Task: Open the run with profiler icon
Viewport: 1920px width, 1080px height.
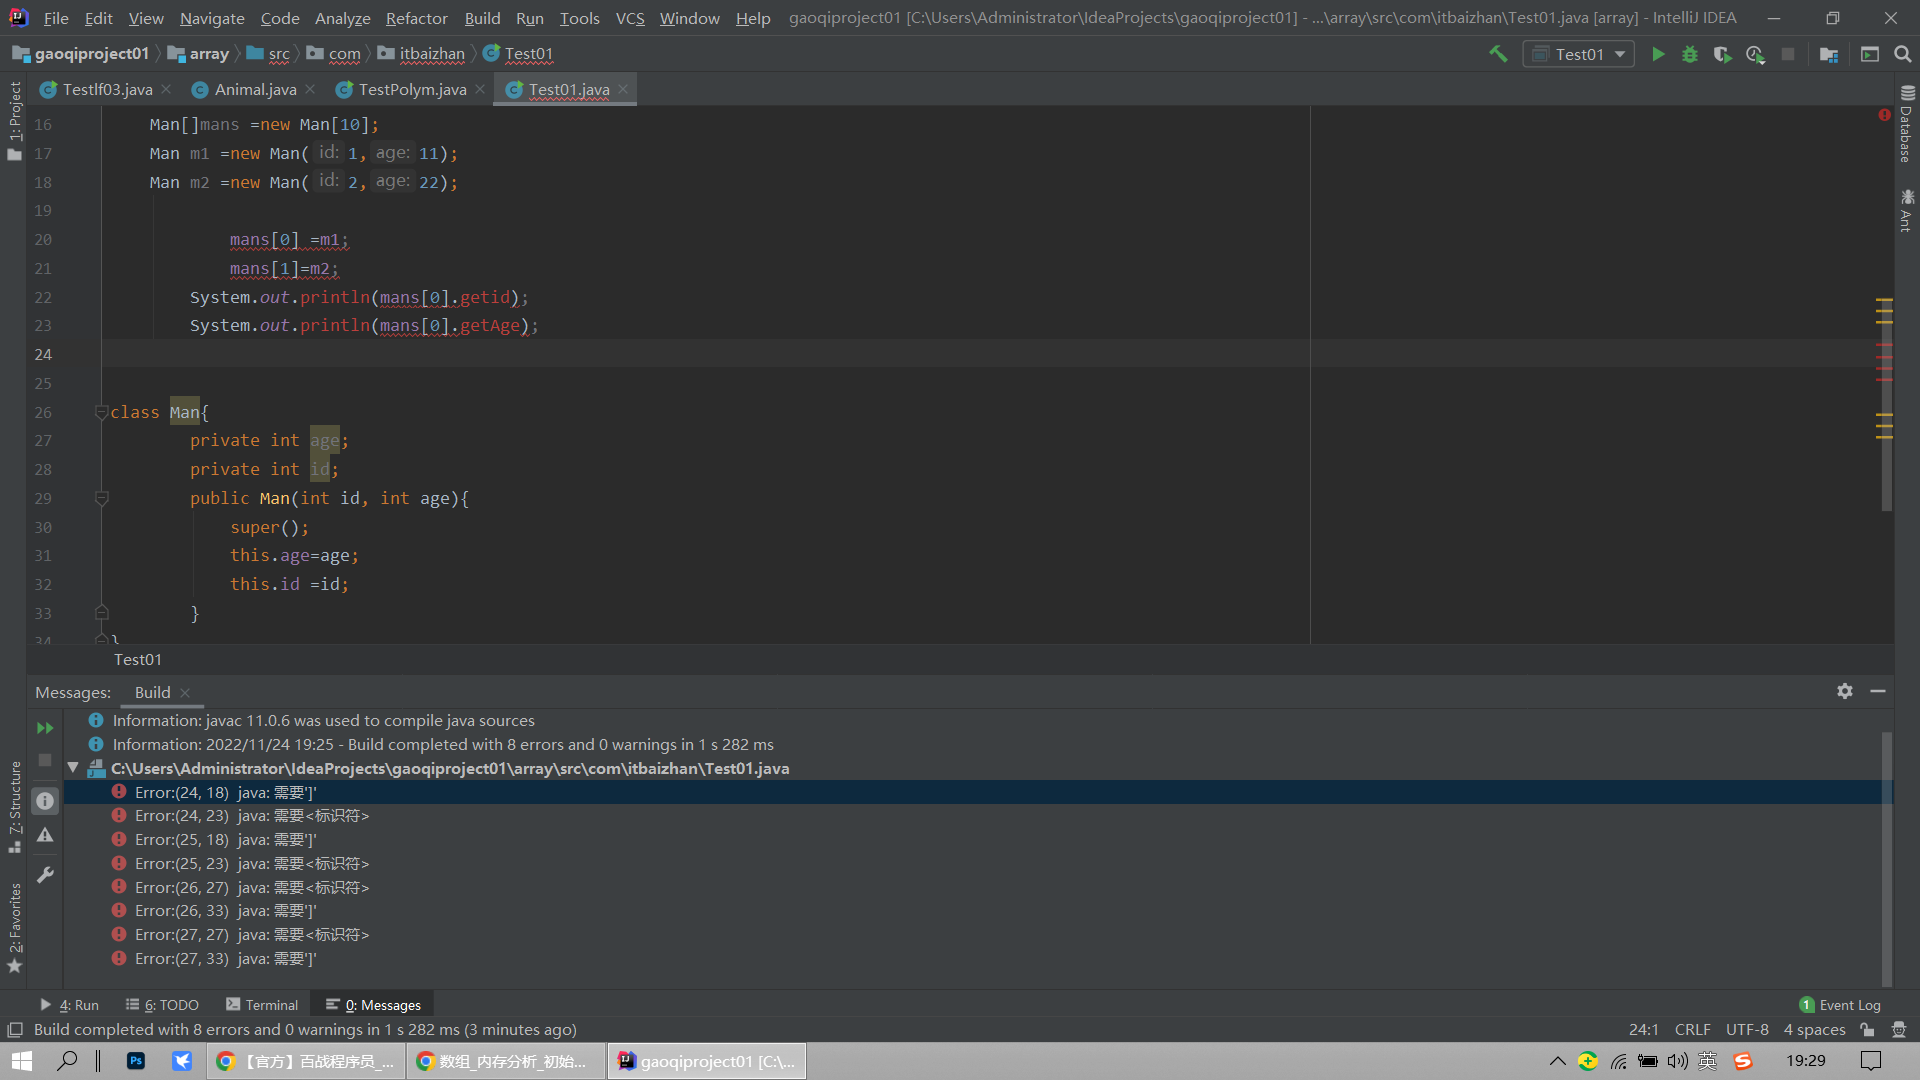Action: pos(1755,54)
